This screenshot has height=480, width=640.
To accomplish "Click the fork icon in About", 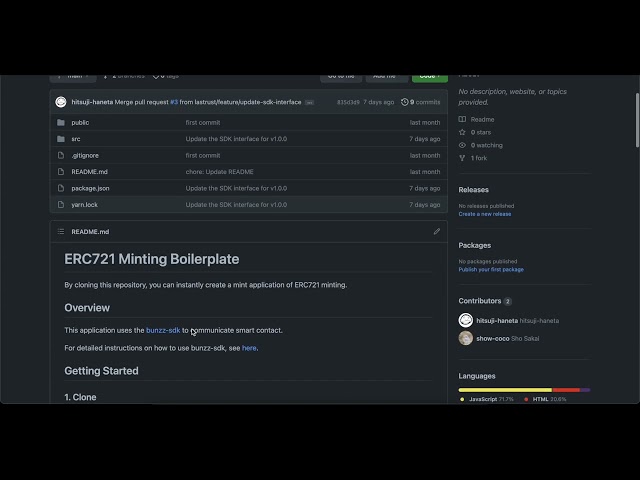I will coord(462,158).
